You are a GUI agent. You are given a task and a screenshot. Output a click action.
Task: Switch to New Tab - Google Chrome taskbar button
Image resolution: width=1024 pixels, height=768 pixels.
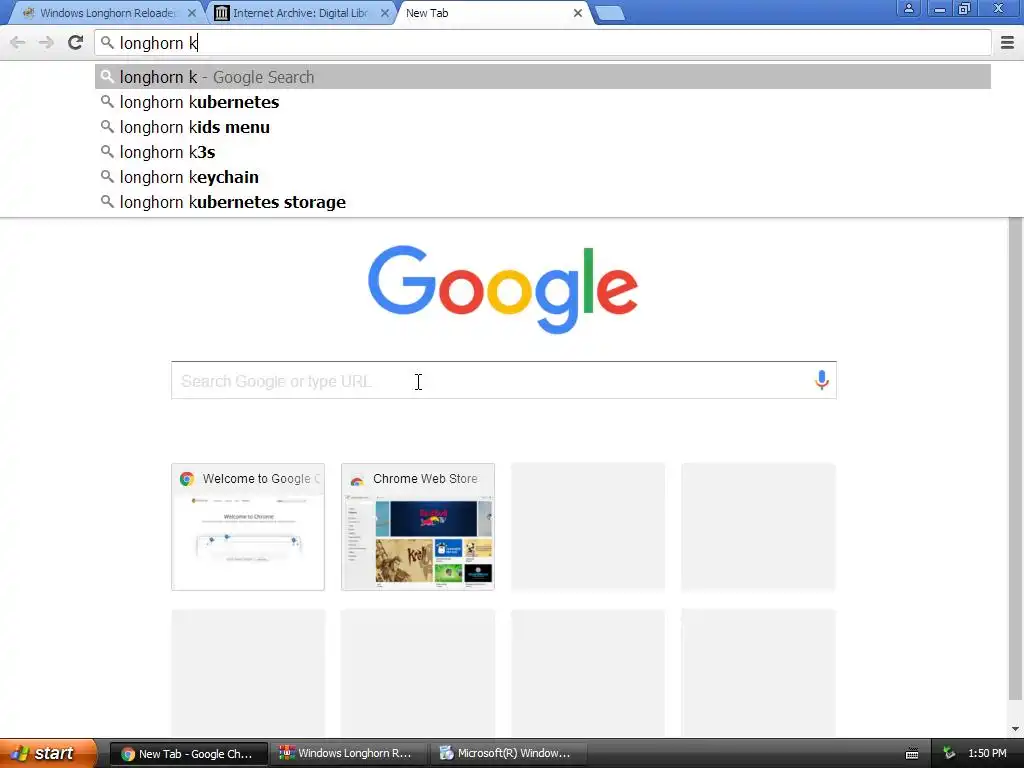tap(188, 754)
